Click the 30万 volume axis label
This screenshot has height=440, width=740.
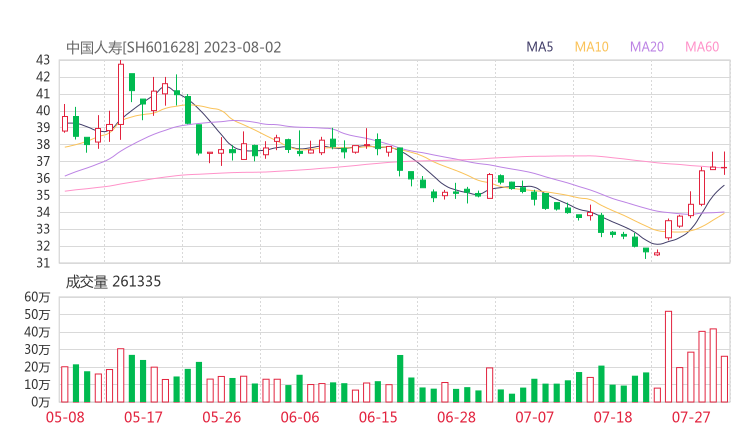(37, 350)
